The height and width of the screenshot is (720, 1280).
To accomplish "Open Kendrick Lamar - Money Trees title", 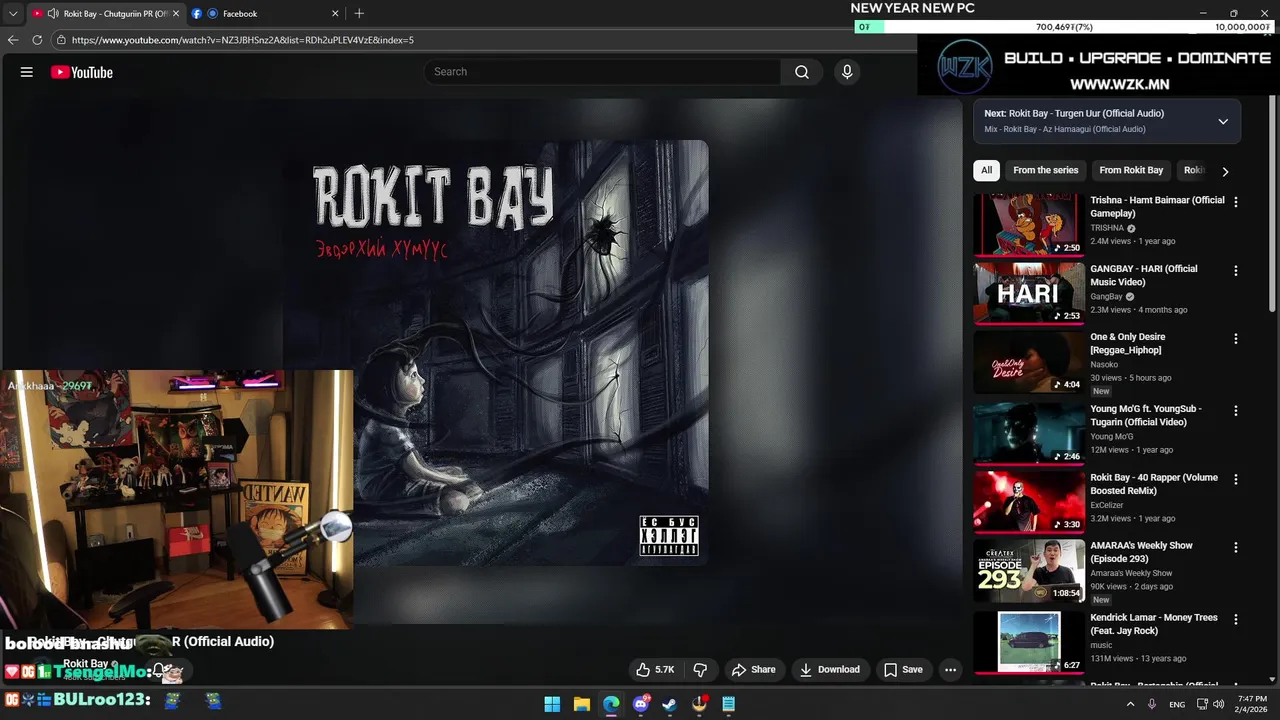I will point(1154,624).
